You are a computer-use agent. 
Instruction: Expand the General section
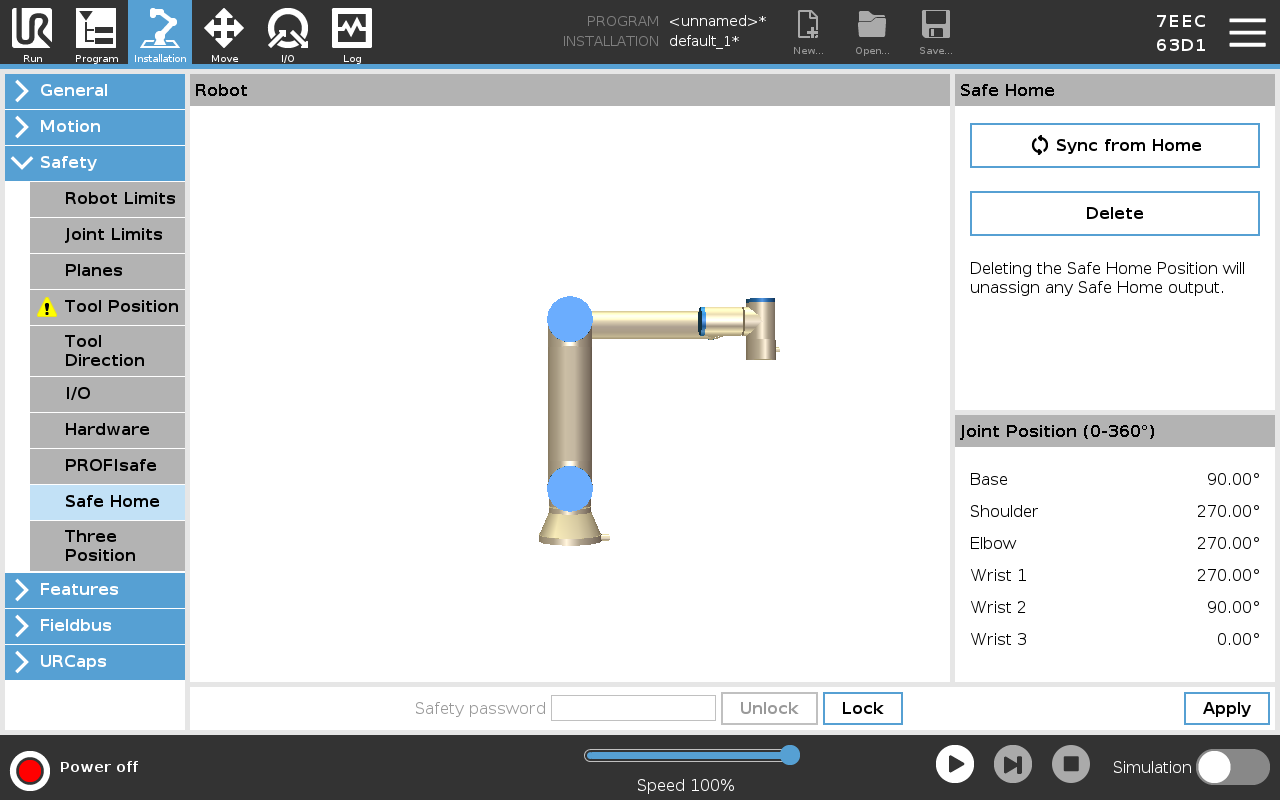point(95,90)
